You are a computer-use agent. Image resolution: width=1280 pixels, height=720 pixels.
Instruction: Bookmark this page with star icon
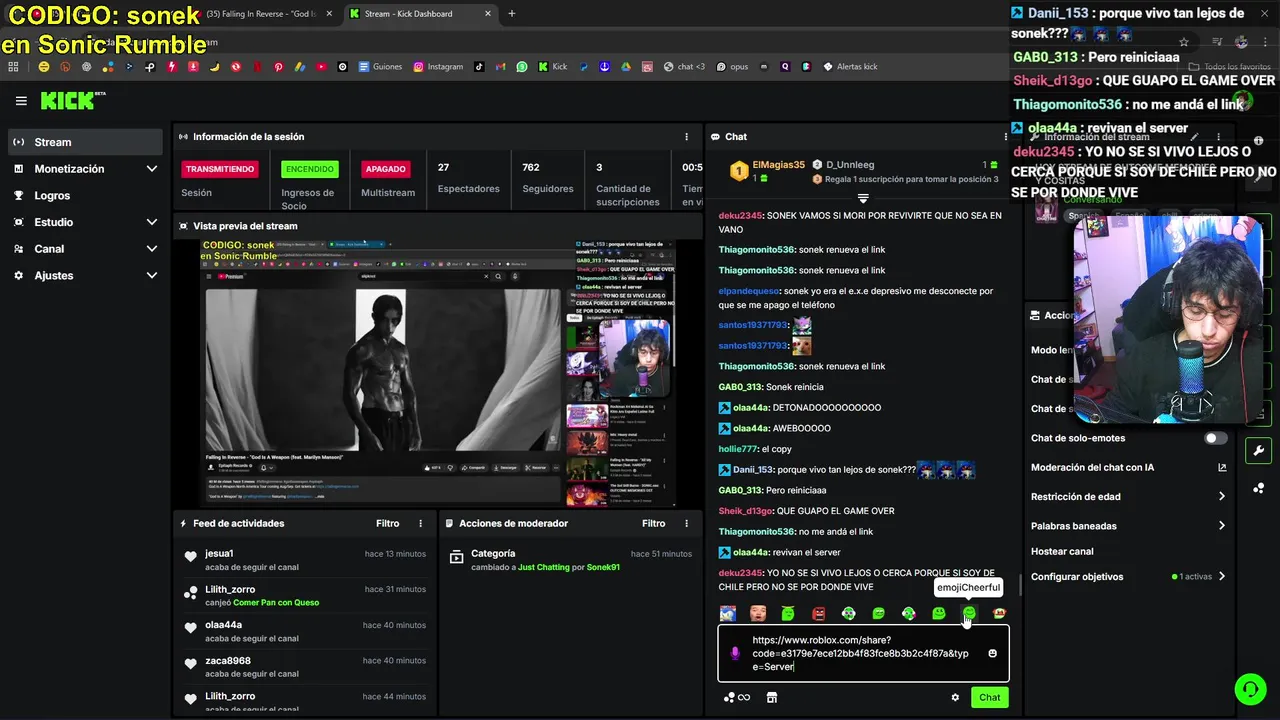click(1184, 42)
